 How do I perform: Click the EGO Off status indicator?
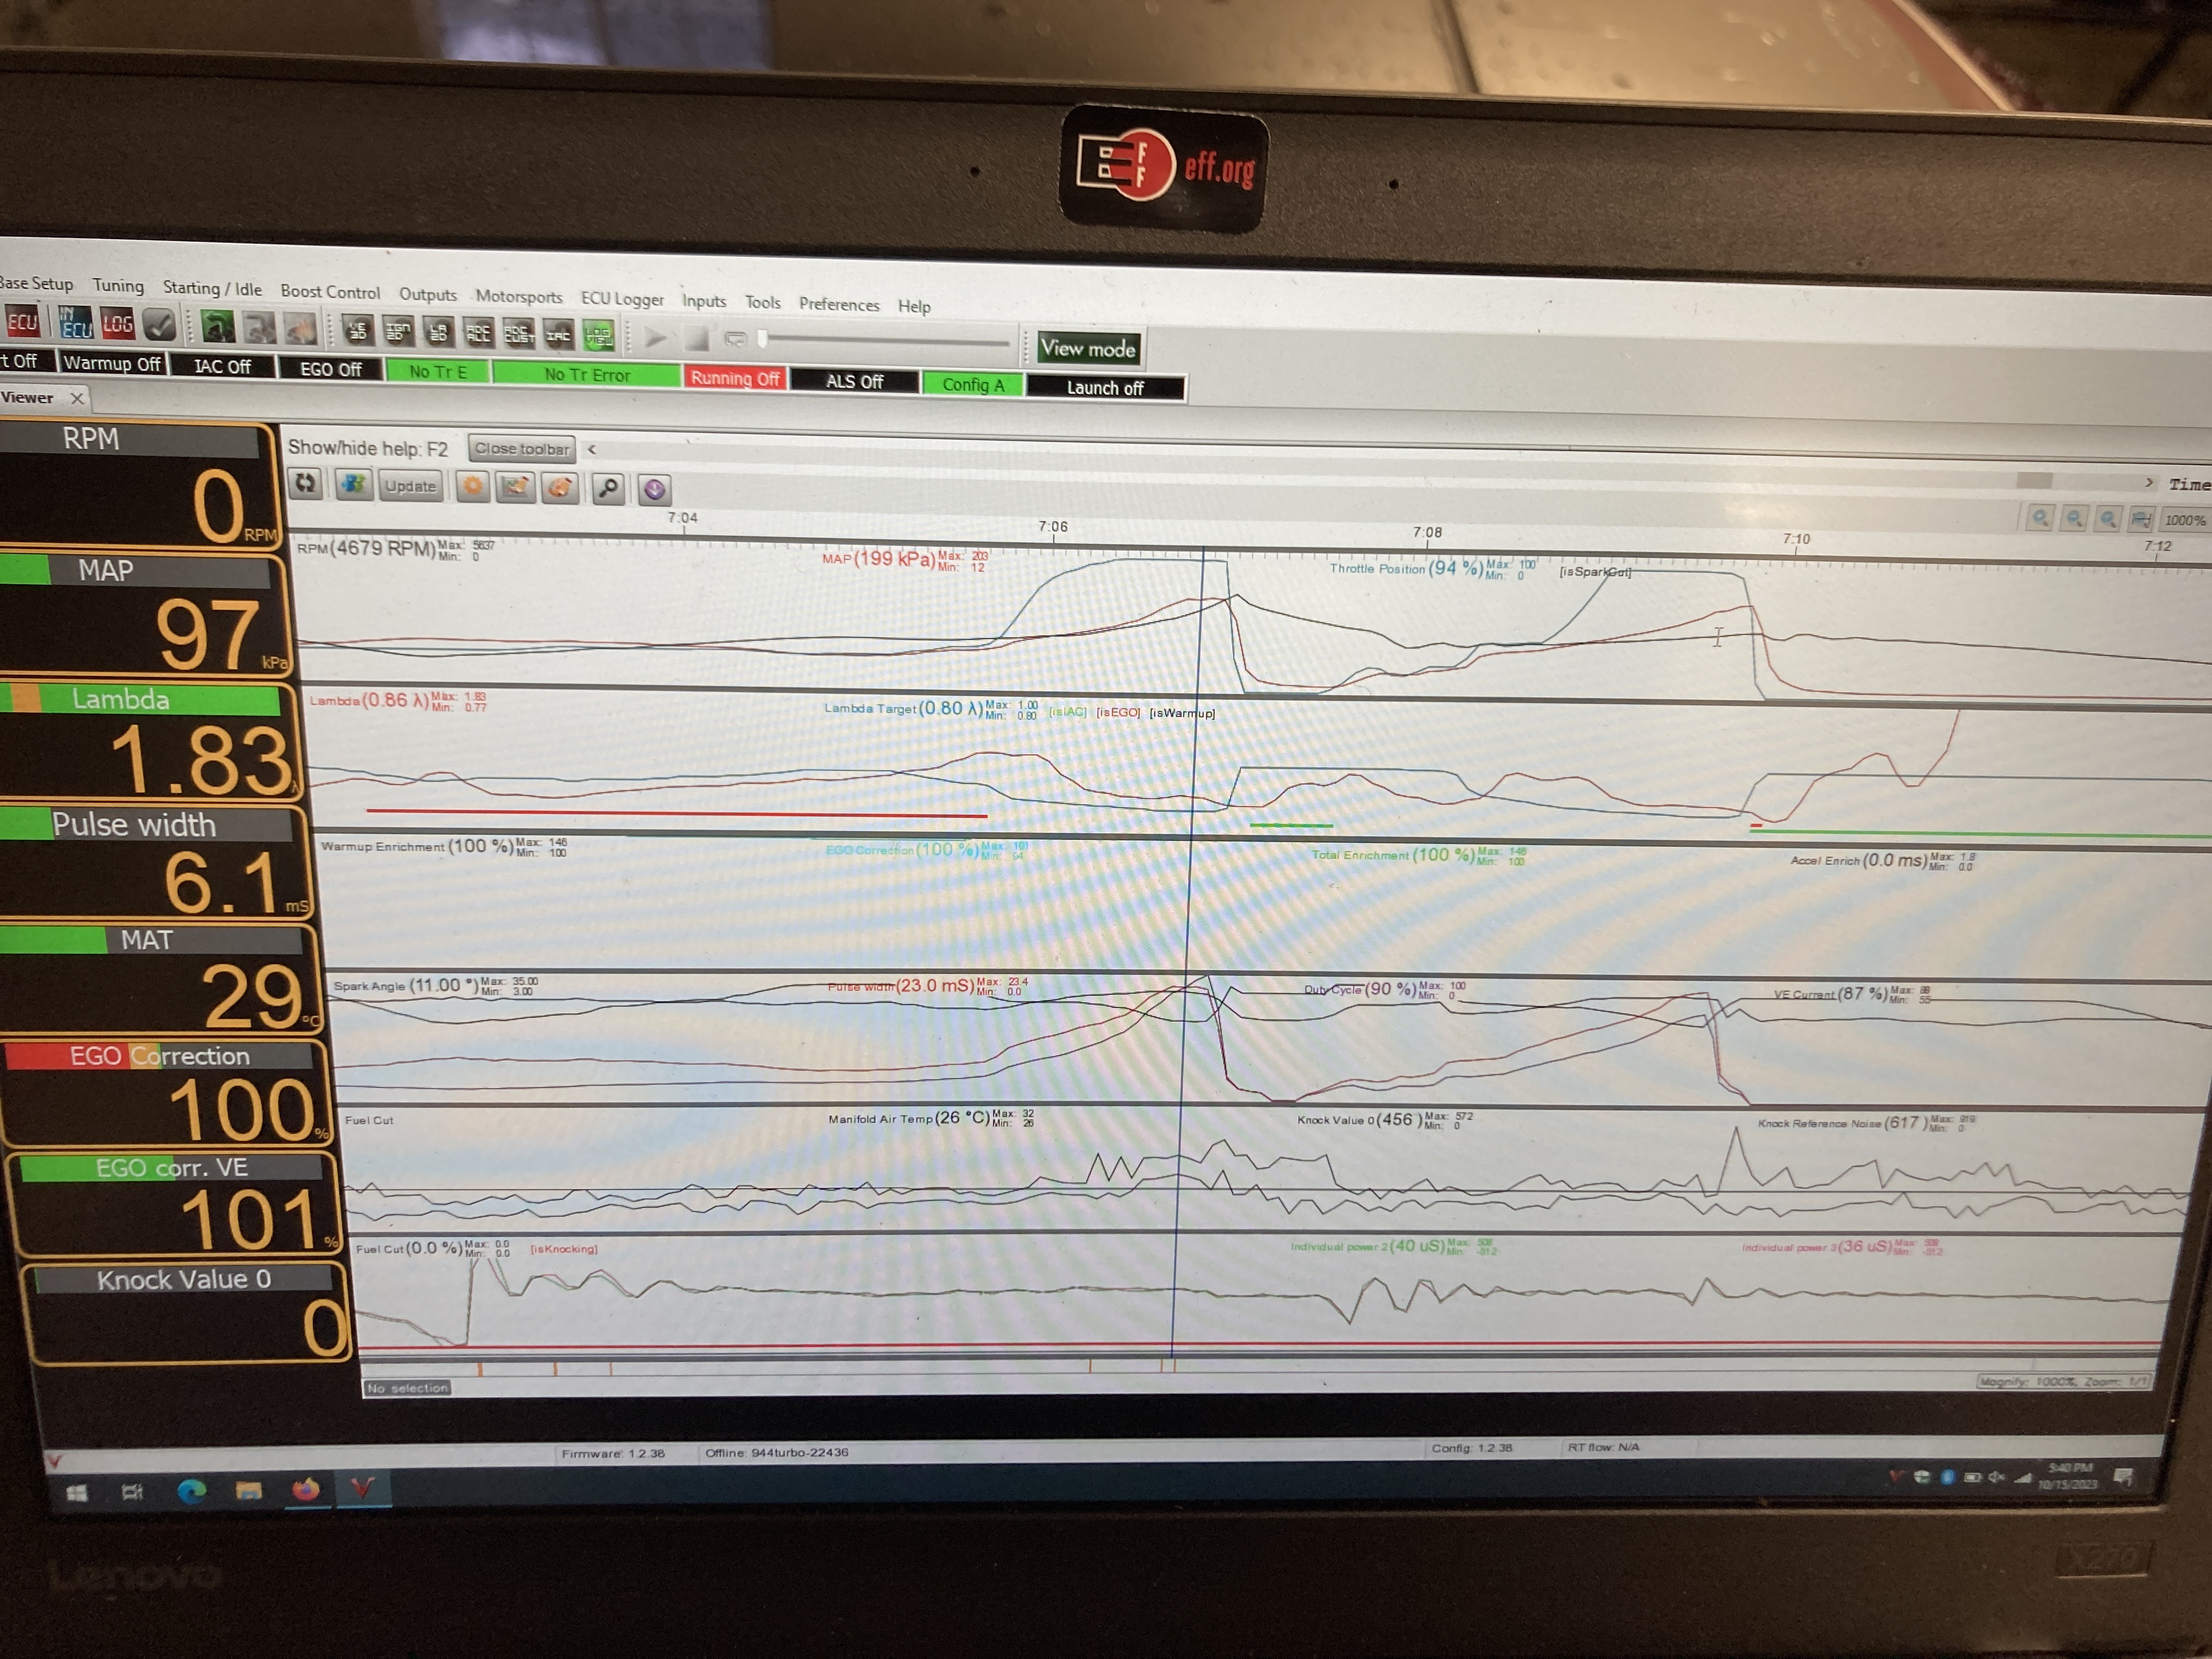point(331,370)
